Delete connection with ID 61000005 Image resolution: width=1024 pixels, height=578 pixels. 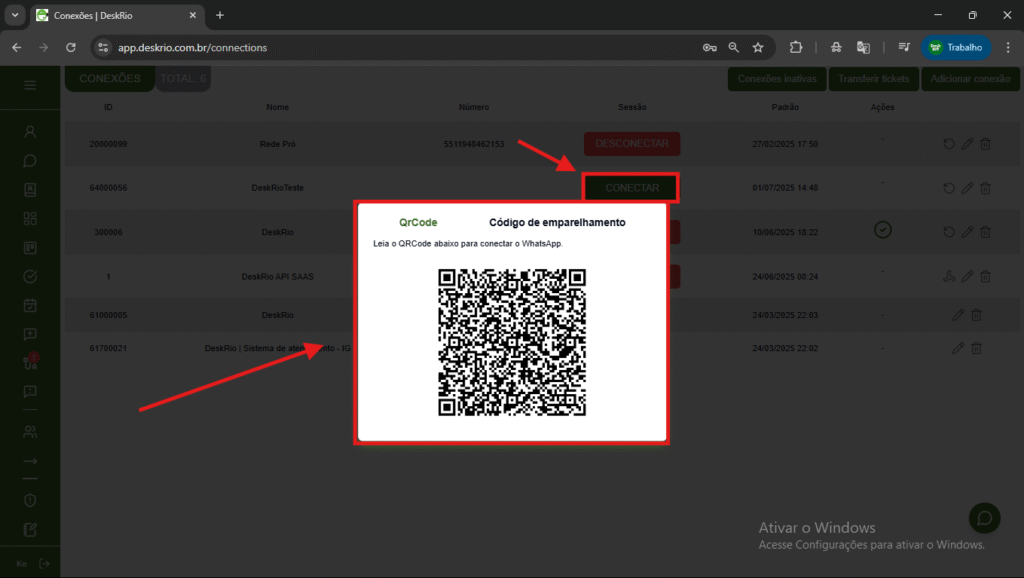(x=976, y=315)
